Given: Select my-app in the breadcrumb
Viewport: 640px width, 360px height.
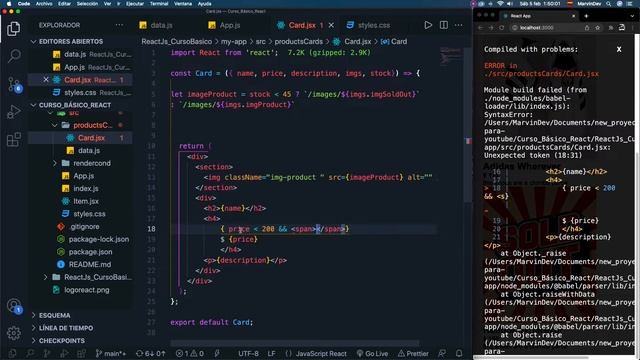Looking at the screenshot, I should (234, 42).
